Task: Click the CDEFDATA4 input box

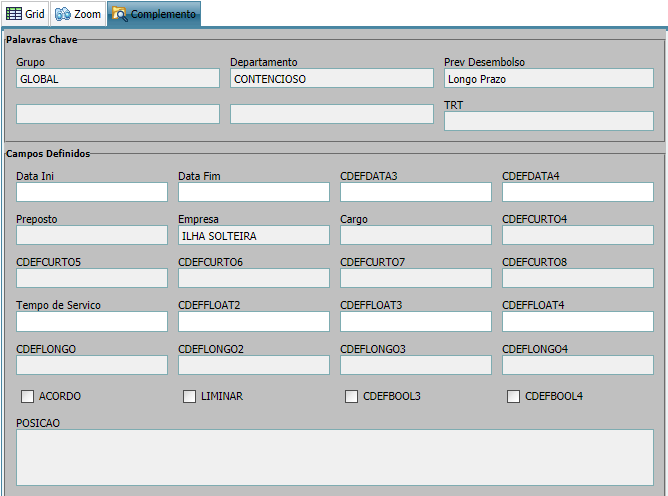Action: [x=578, y=192]
